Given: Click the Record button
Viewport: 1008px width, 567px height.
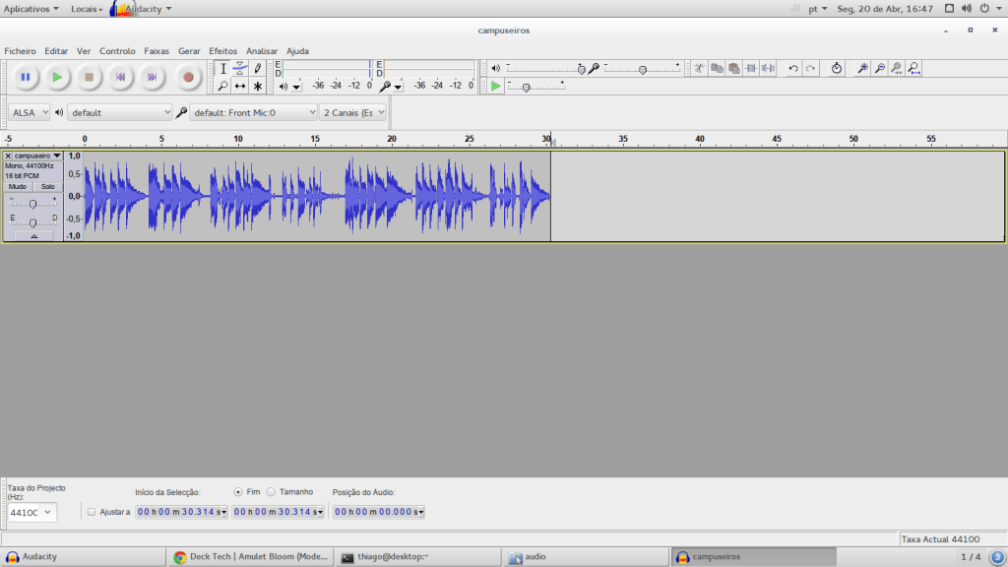Looking at the screenshot, I should coord(187,77).
